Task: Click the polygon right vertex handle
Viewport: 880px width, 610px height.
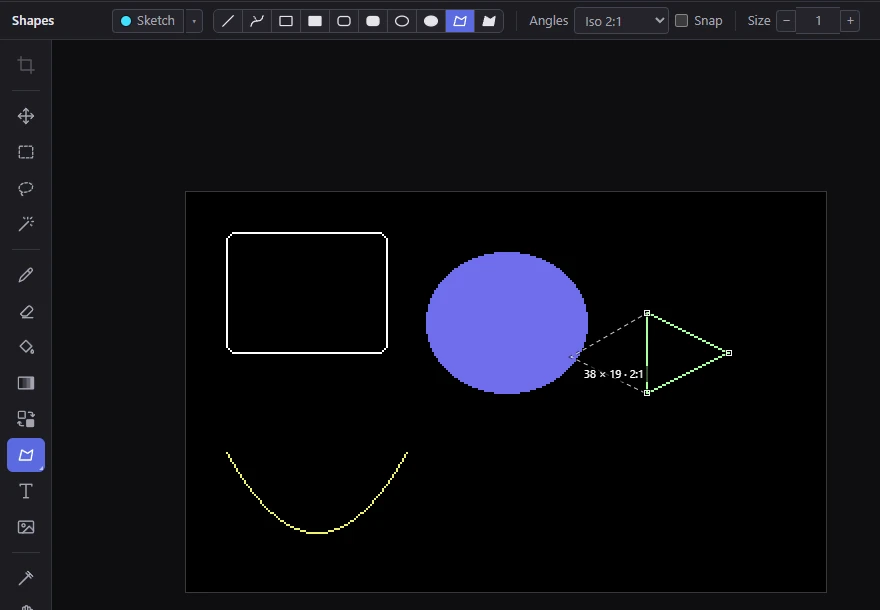Action: pyautogui.click(x=729, y=353)
